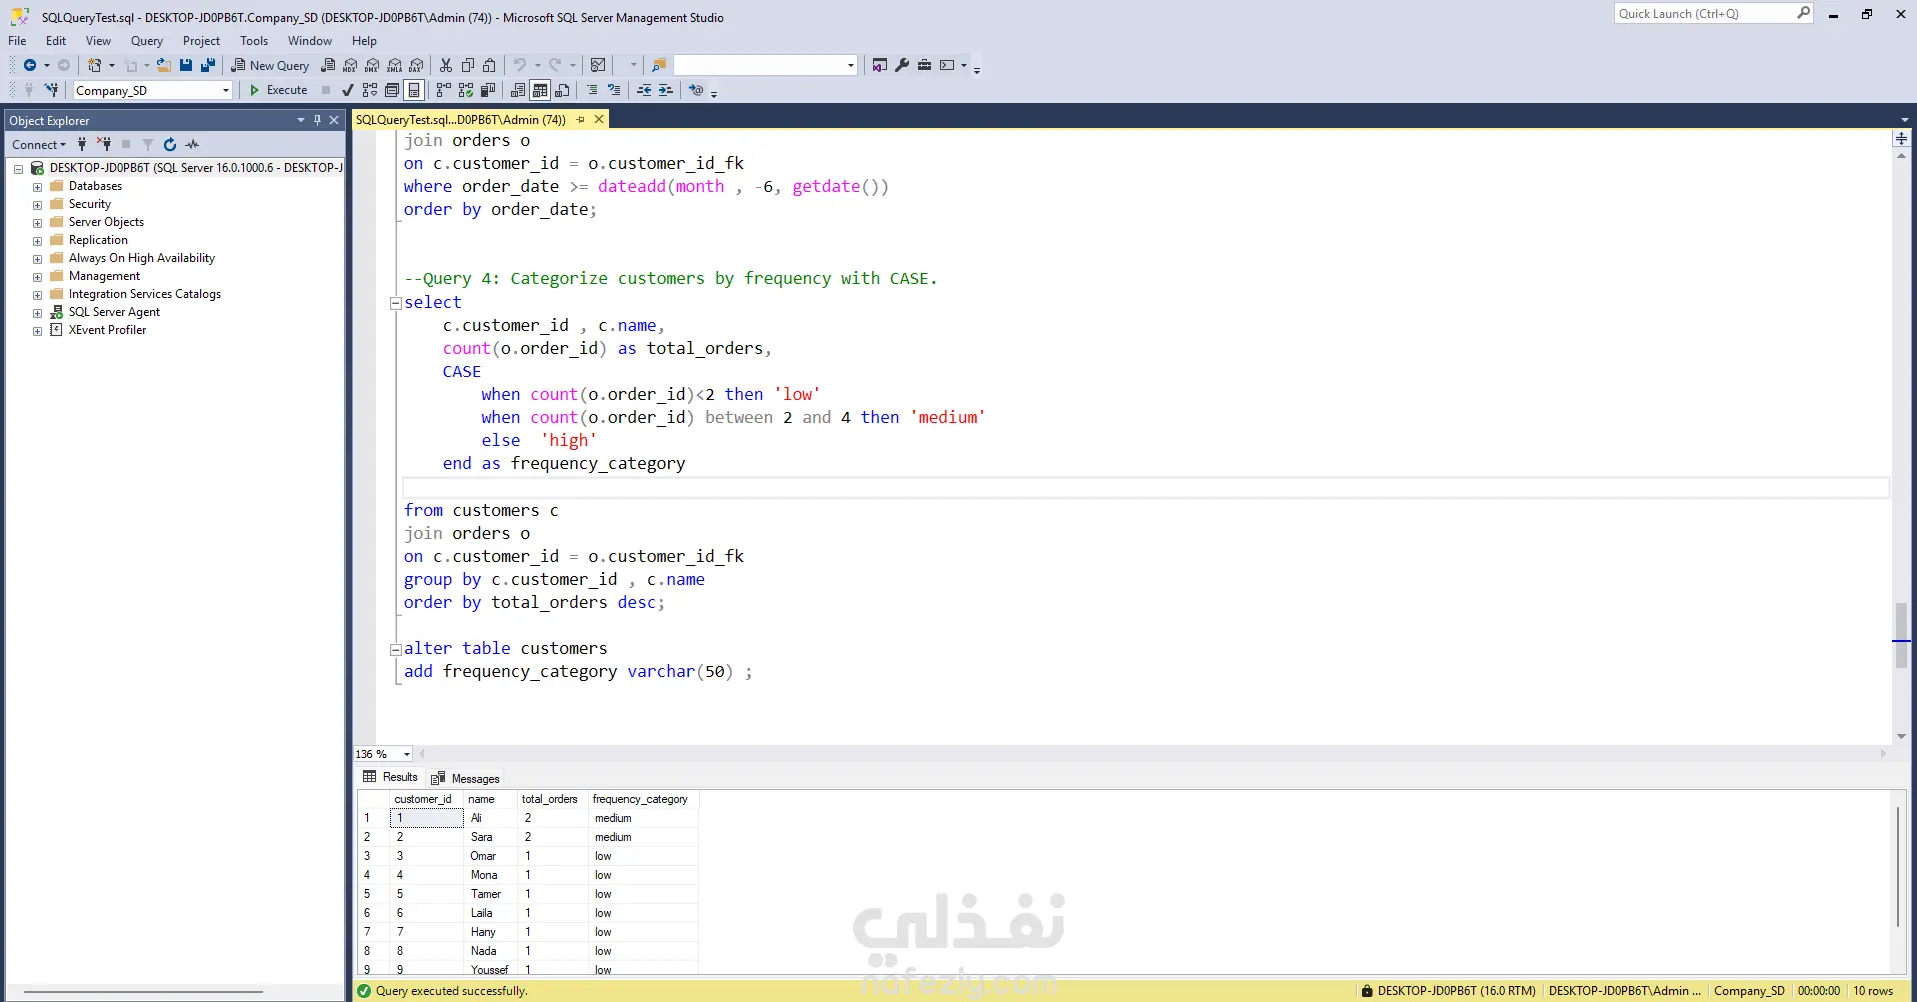Image resolution: width=1917 pixels, height=1002 pixels.
Task: Close the SQLQueryTest.sql tab
Action: (599, 119)
